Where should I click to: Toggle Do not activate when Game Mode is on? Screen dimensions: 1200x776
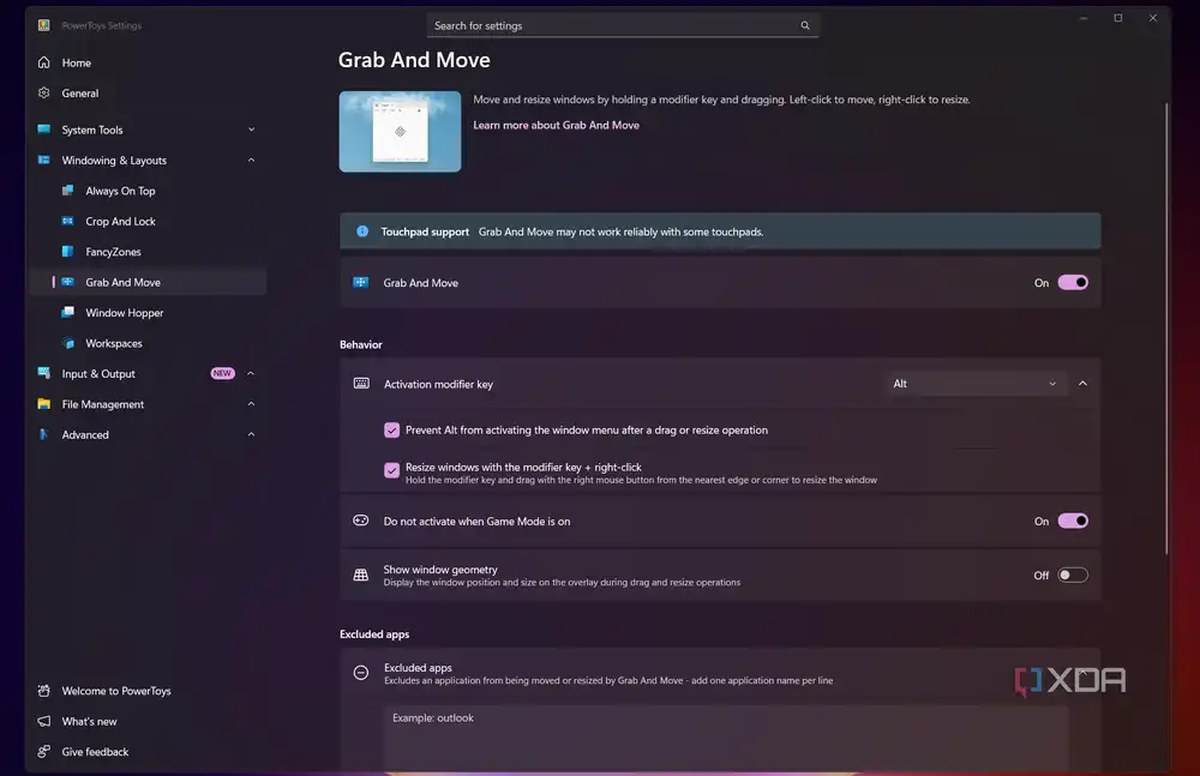(x=1073, y=521)
